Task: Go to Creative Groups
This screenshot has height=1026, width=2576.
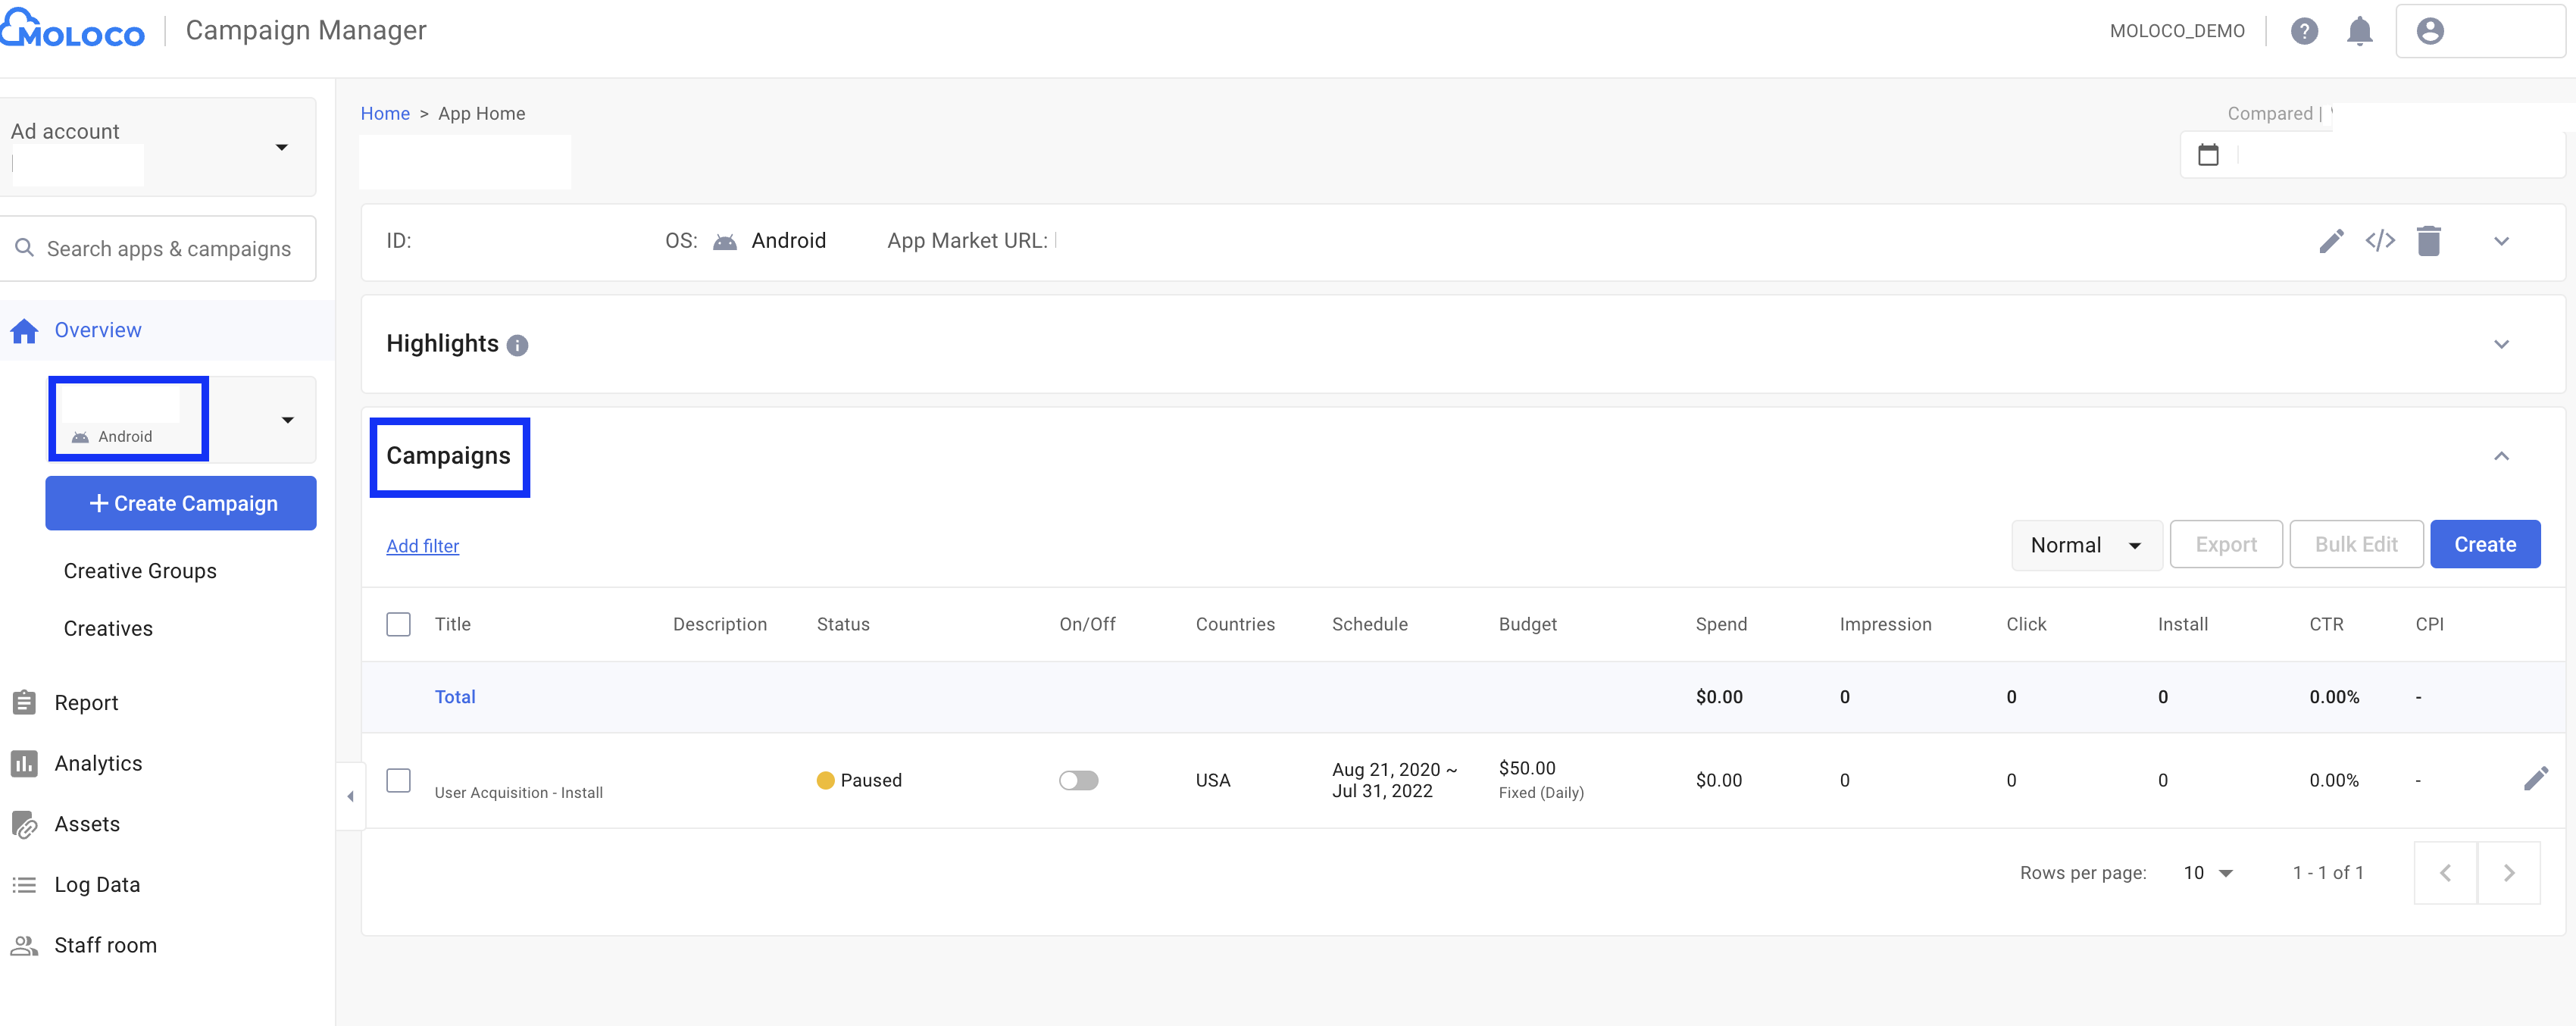Action: (140, 571)
